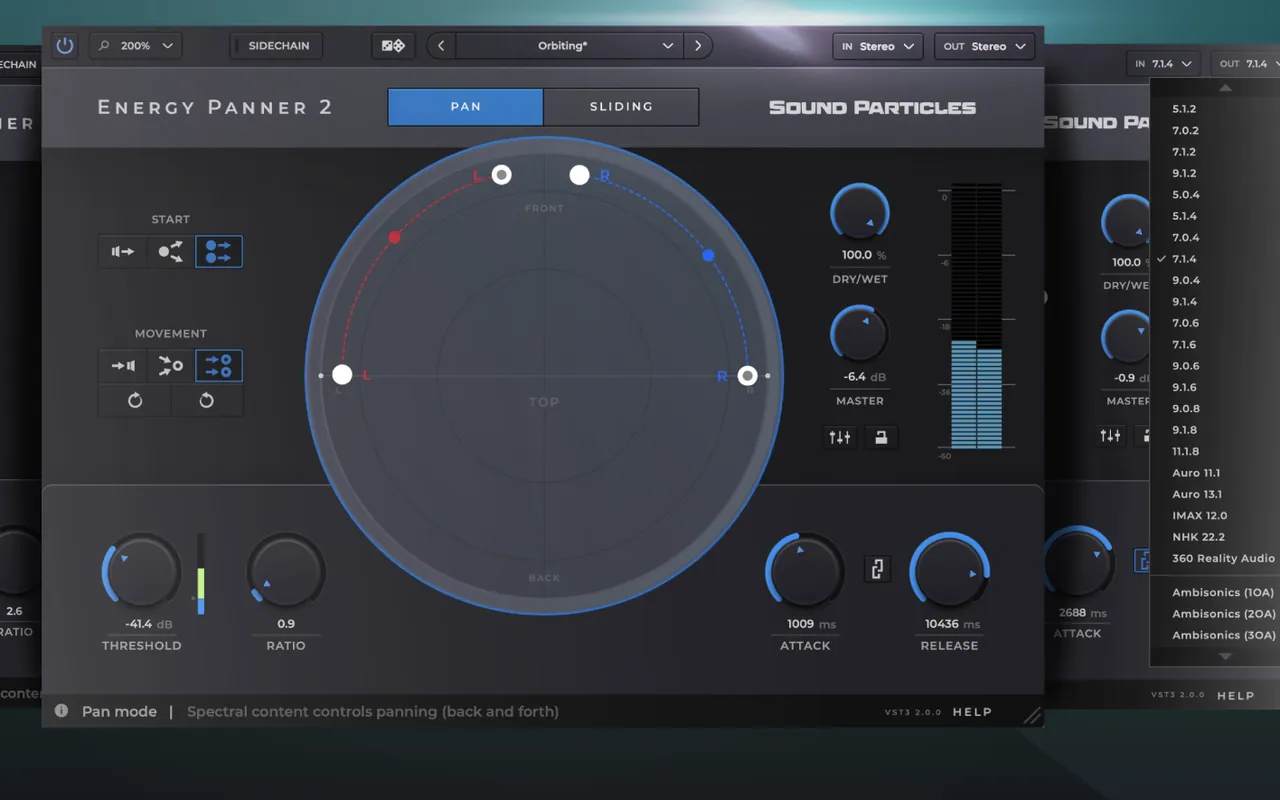Switch to the PAN tab
Image resolution: width=1280 pixels, height=800 pixels.
tap(466, 107)
